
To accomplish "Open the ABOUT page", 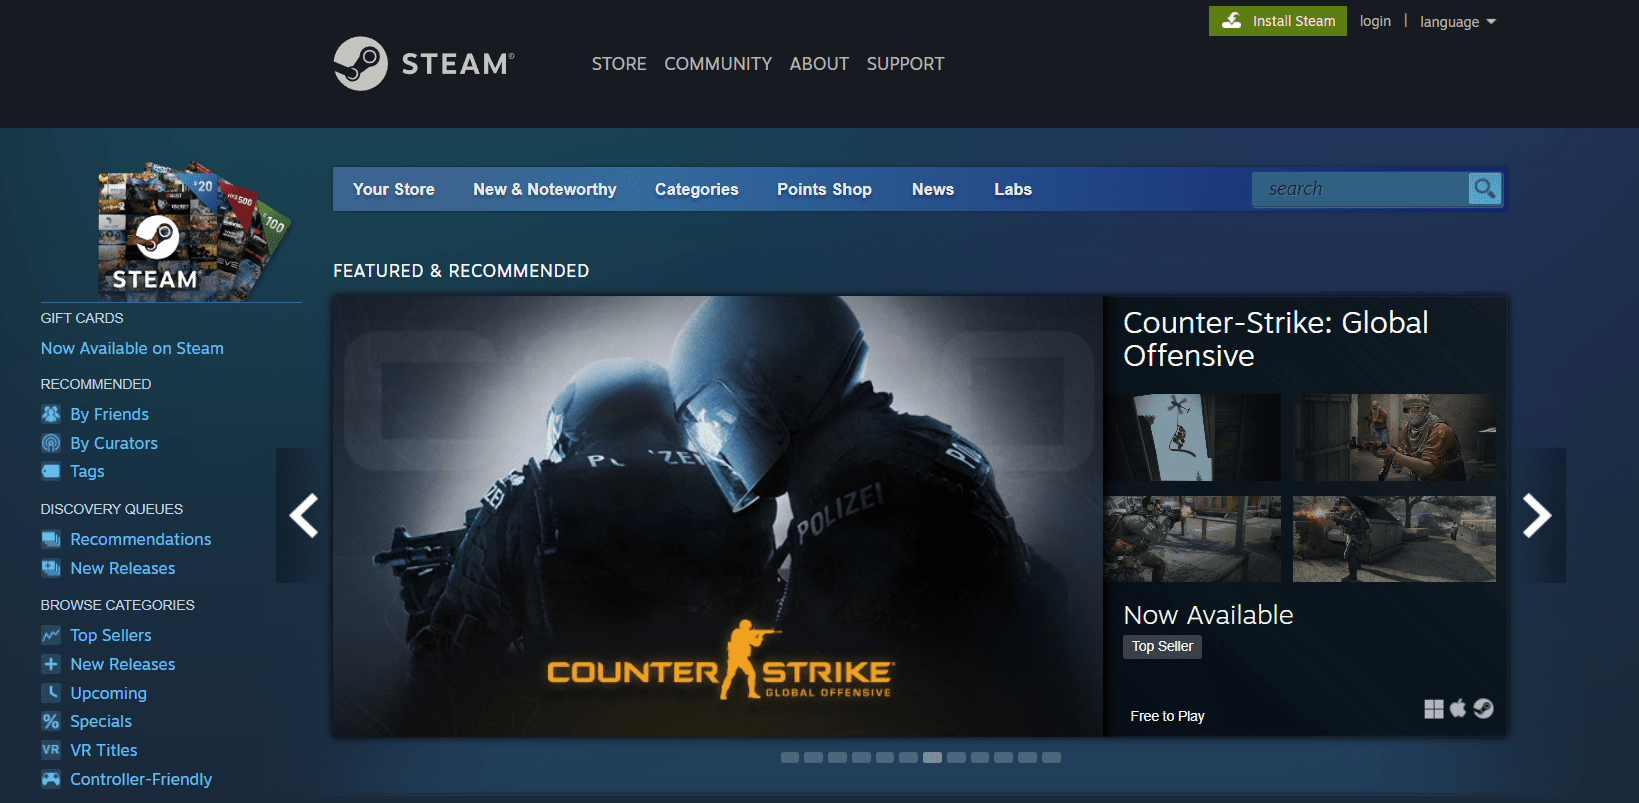I will pos(819,64).
